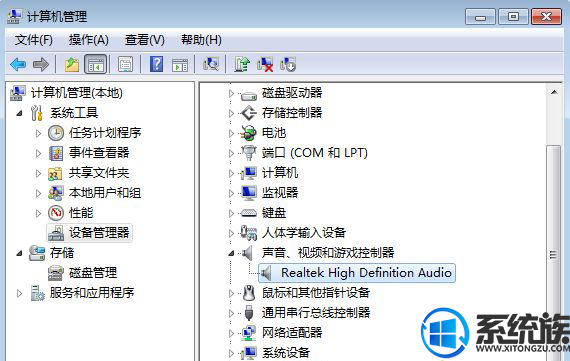
Task: Expand the 端口 (COM 和 LPT) category
Action: [231, 153]
